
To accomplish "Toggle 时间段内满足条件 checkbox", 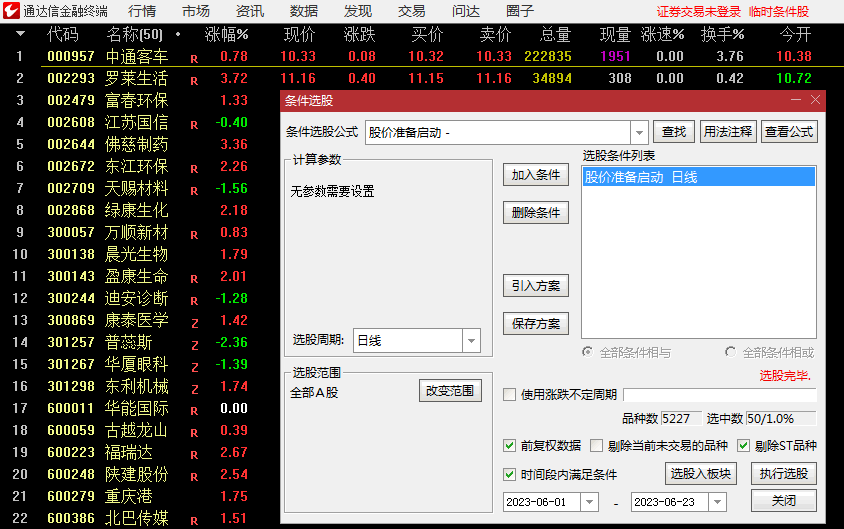I will coord(509,475).
